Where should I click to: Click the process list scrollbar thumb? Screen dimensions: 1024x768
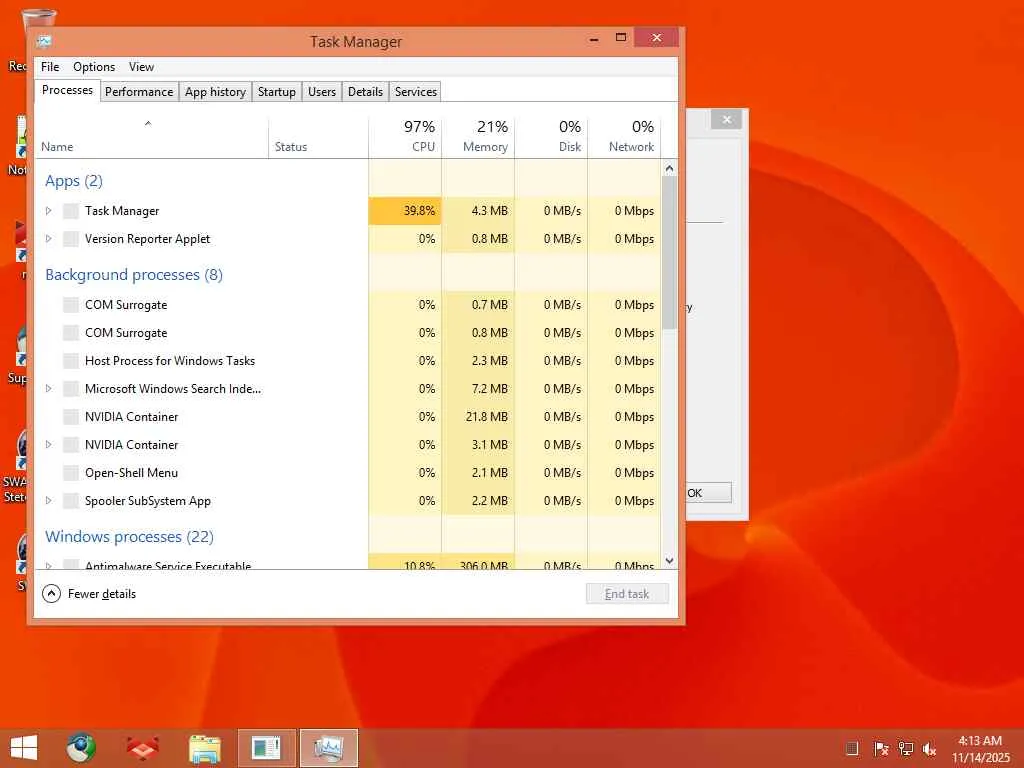(x=669, y=252)
